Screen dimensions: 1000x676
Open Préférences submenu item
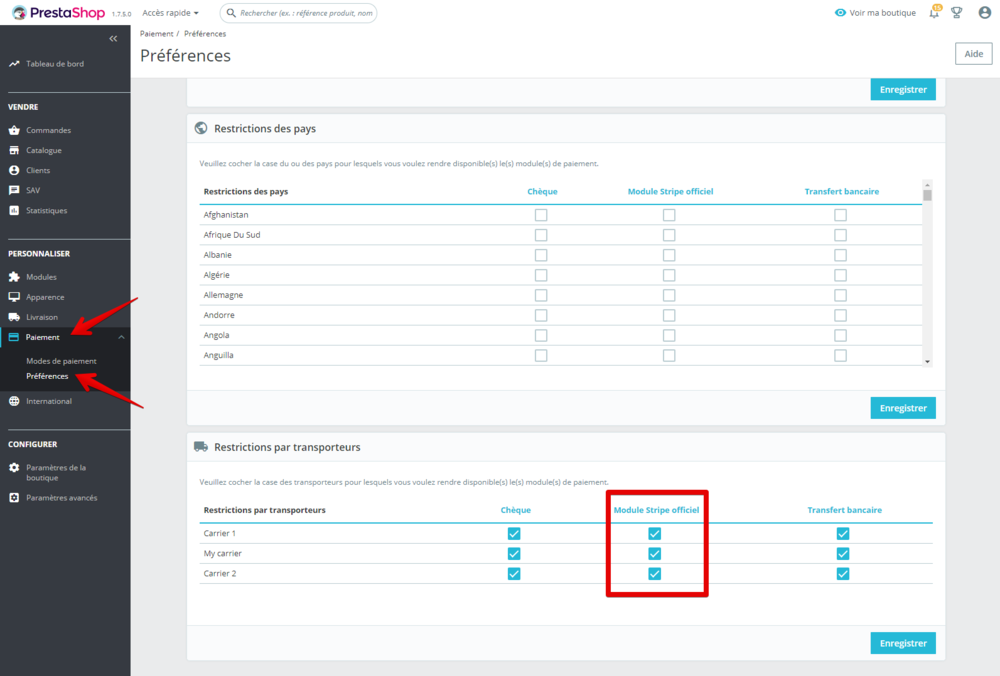[47, 376]
